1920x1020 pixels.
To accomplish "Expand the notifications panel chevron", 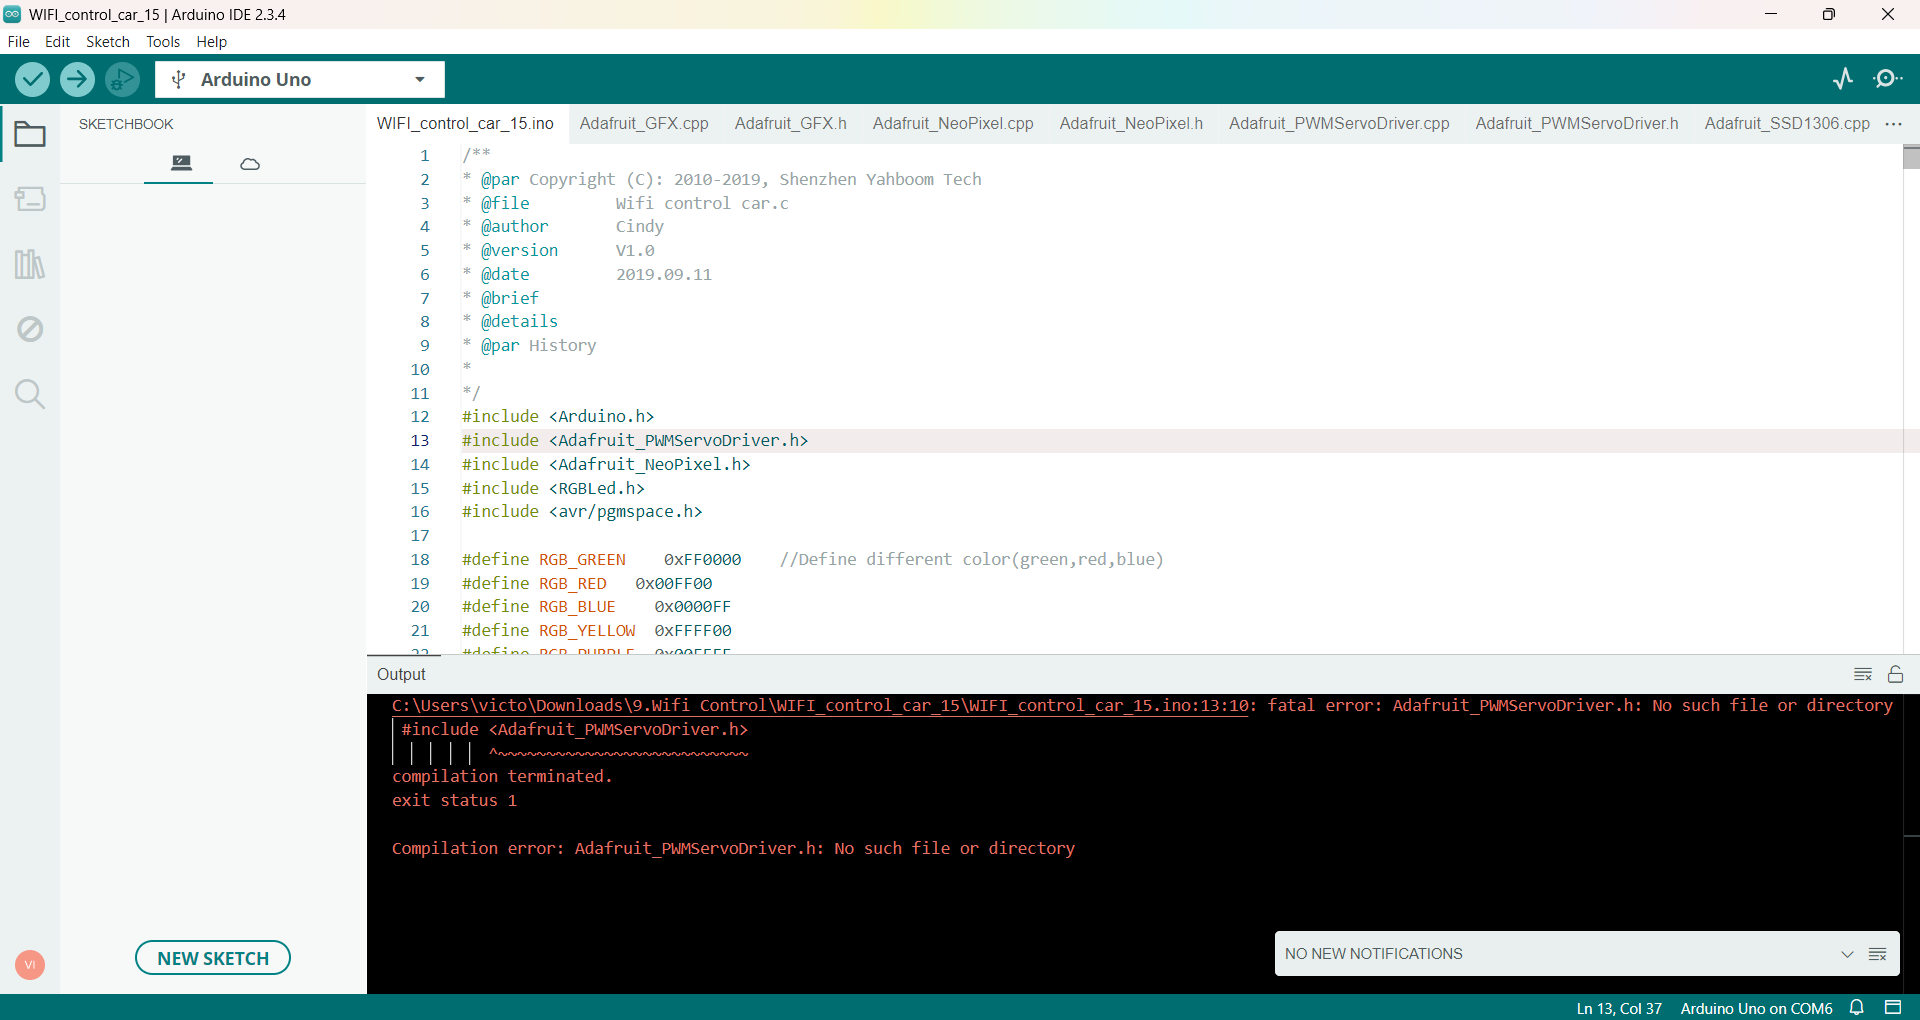I will [x=1848, y=953].
